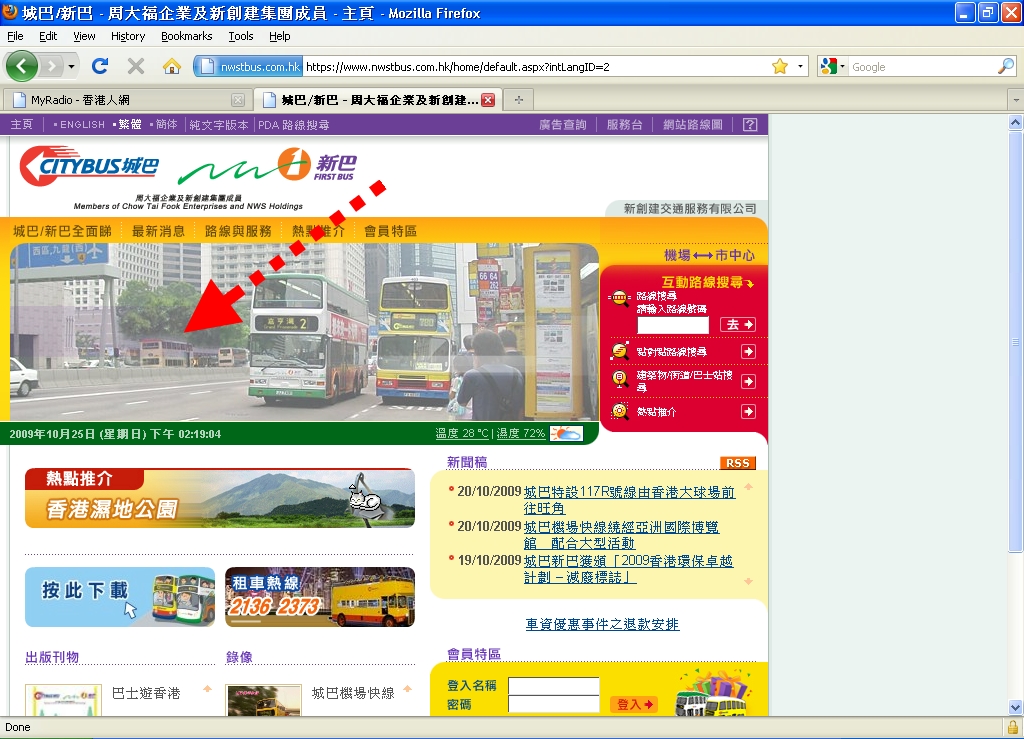This screenshot has width=1024, height=739.
Task: Open 機場⟷市中心 airport link
Action: (709, 255)
